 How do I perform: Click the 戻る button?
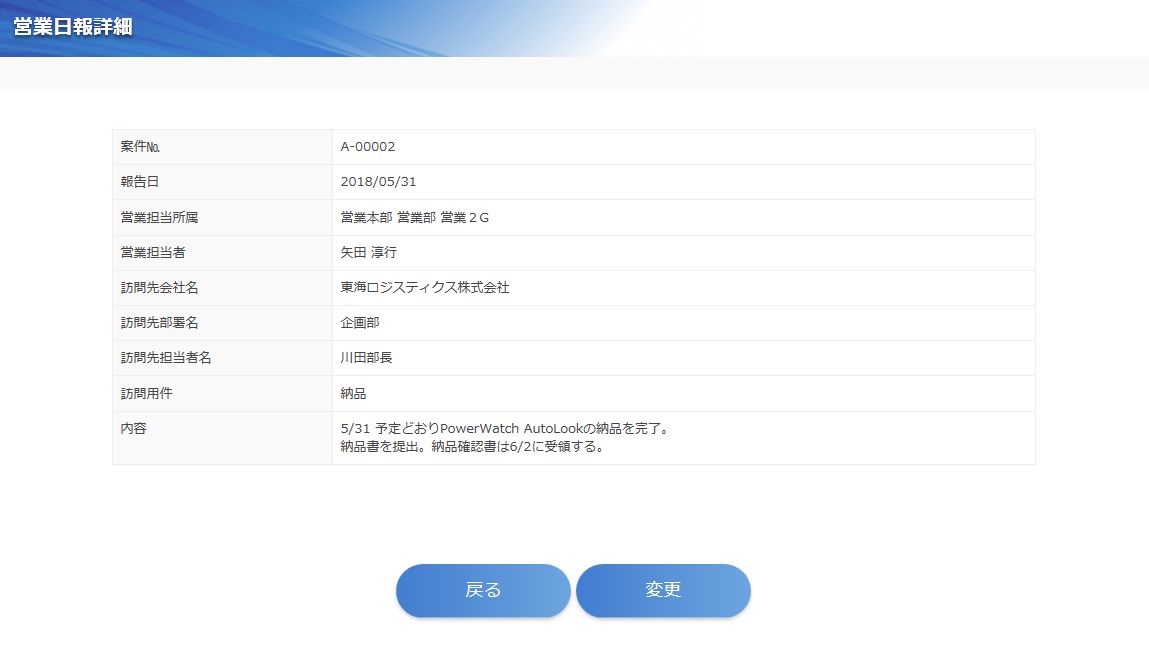tap(483, 590)
